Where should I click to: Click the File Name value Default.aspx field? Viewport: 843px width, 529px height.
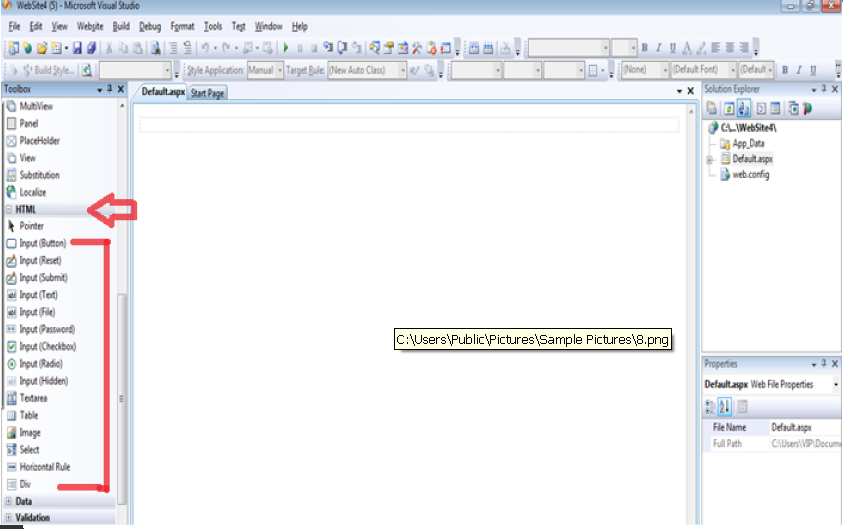pyautogui.click(x=805, y=427)
